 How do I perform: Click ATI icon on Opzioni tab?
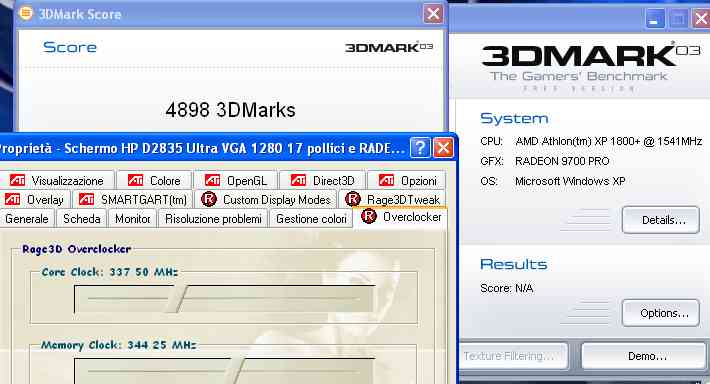(386, 180)
